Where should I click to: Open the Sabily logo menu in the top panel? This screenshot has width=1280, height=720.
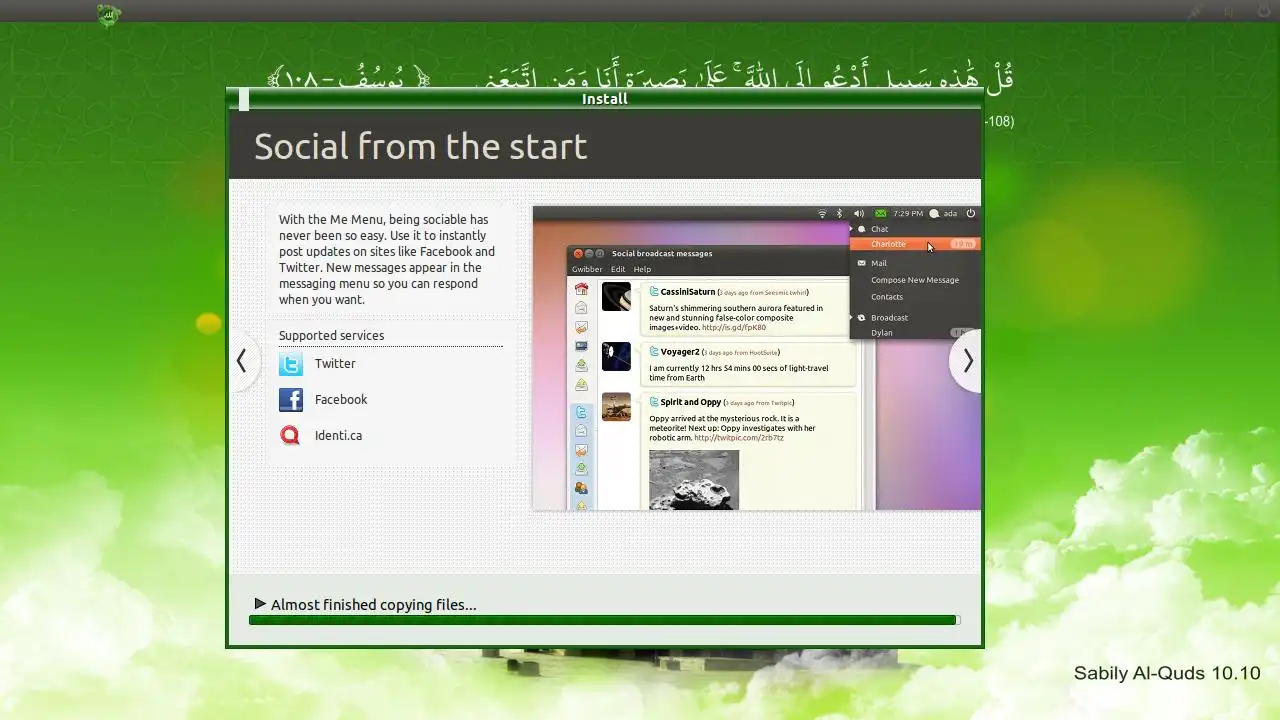coord(108,14)
